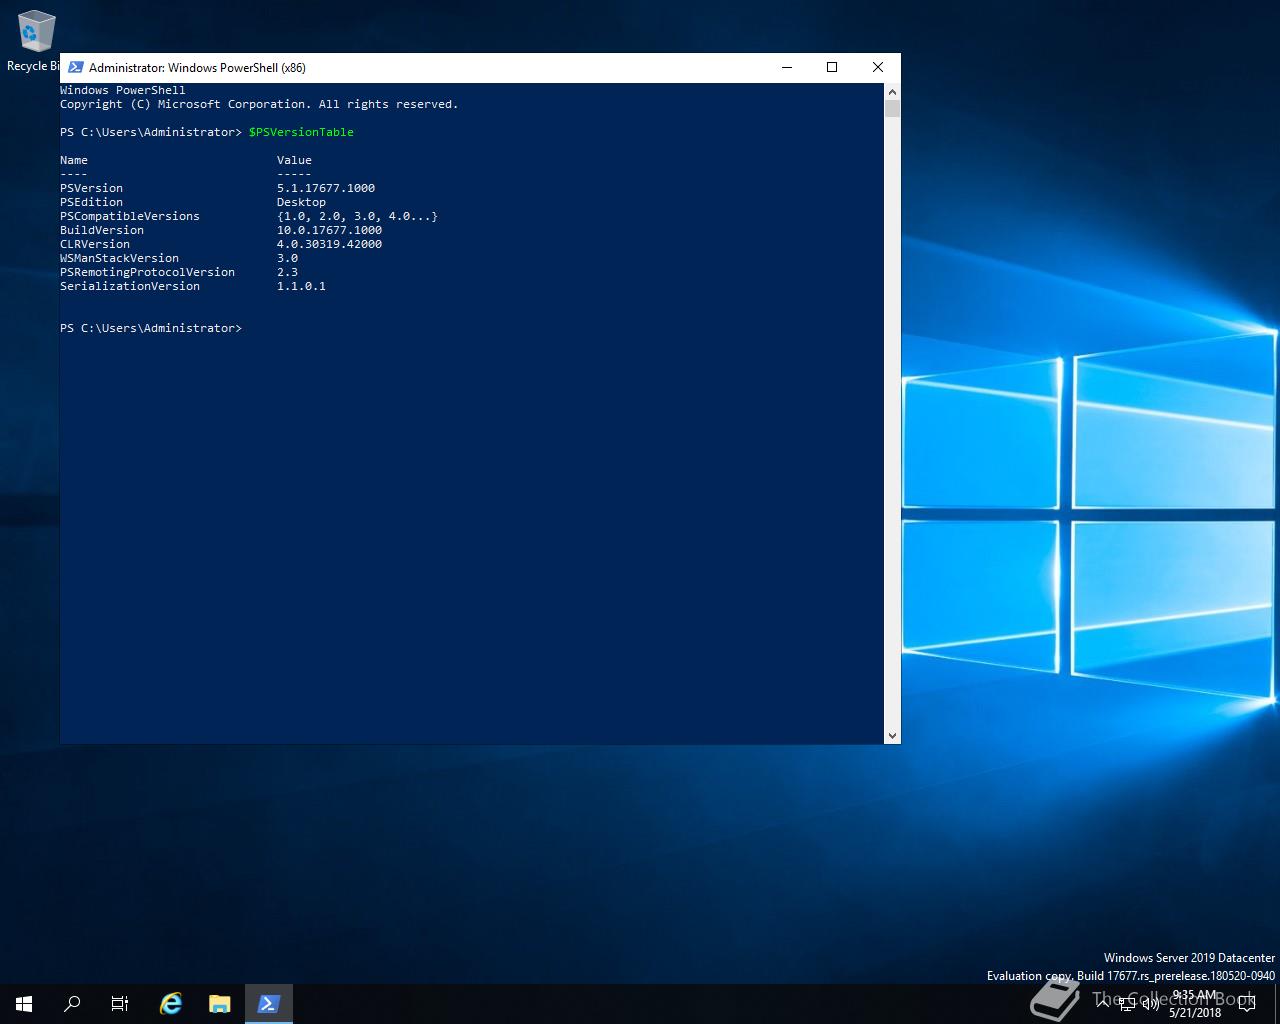Viewport: 1280px width, 1024px height.
Task: Click the PSCompatibleVersions row name
Action: pyautogui.click(x=130, y=216)
